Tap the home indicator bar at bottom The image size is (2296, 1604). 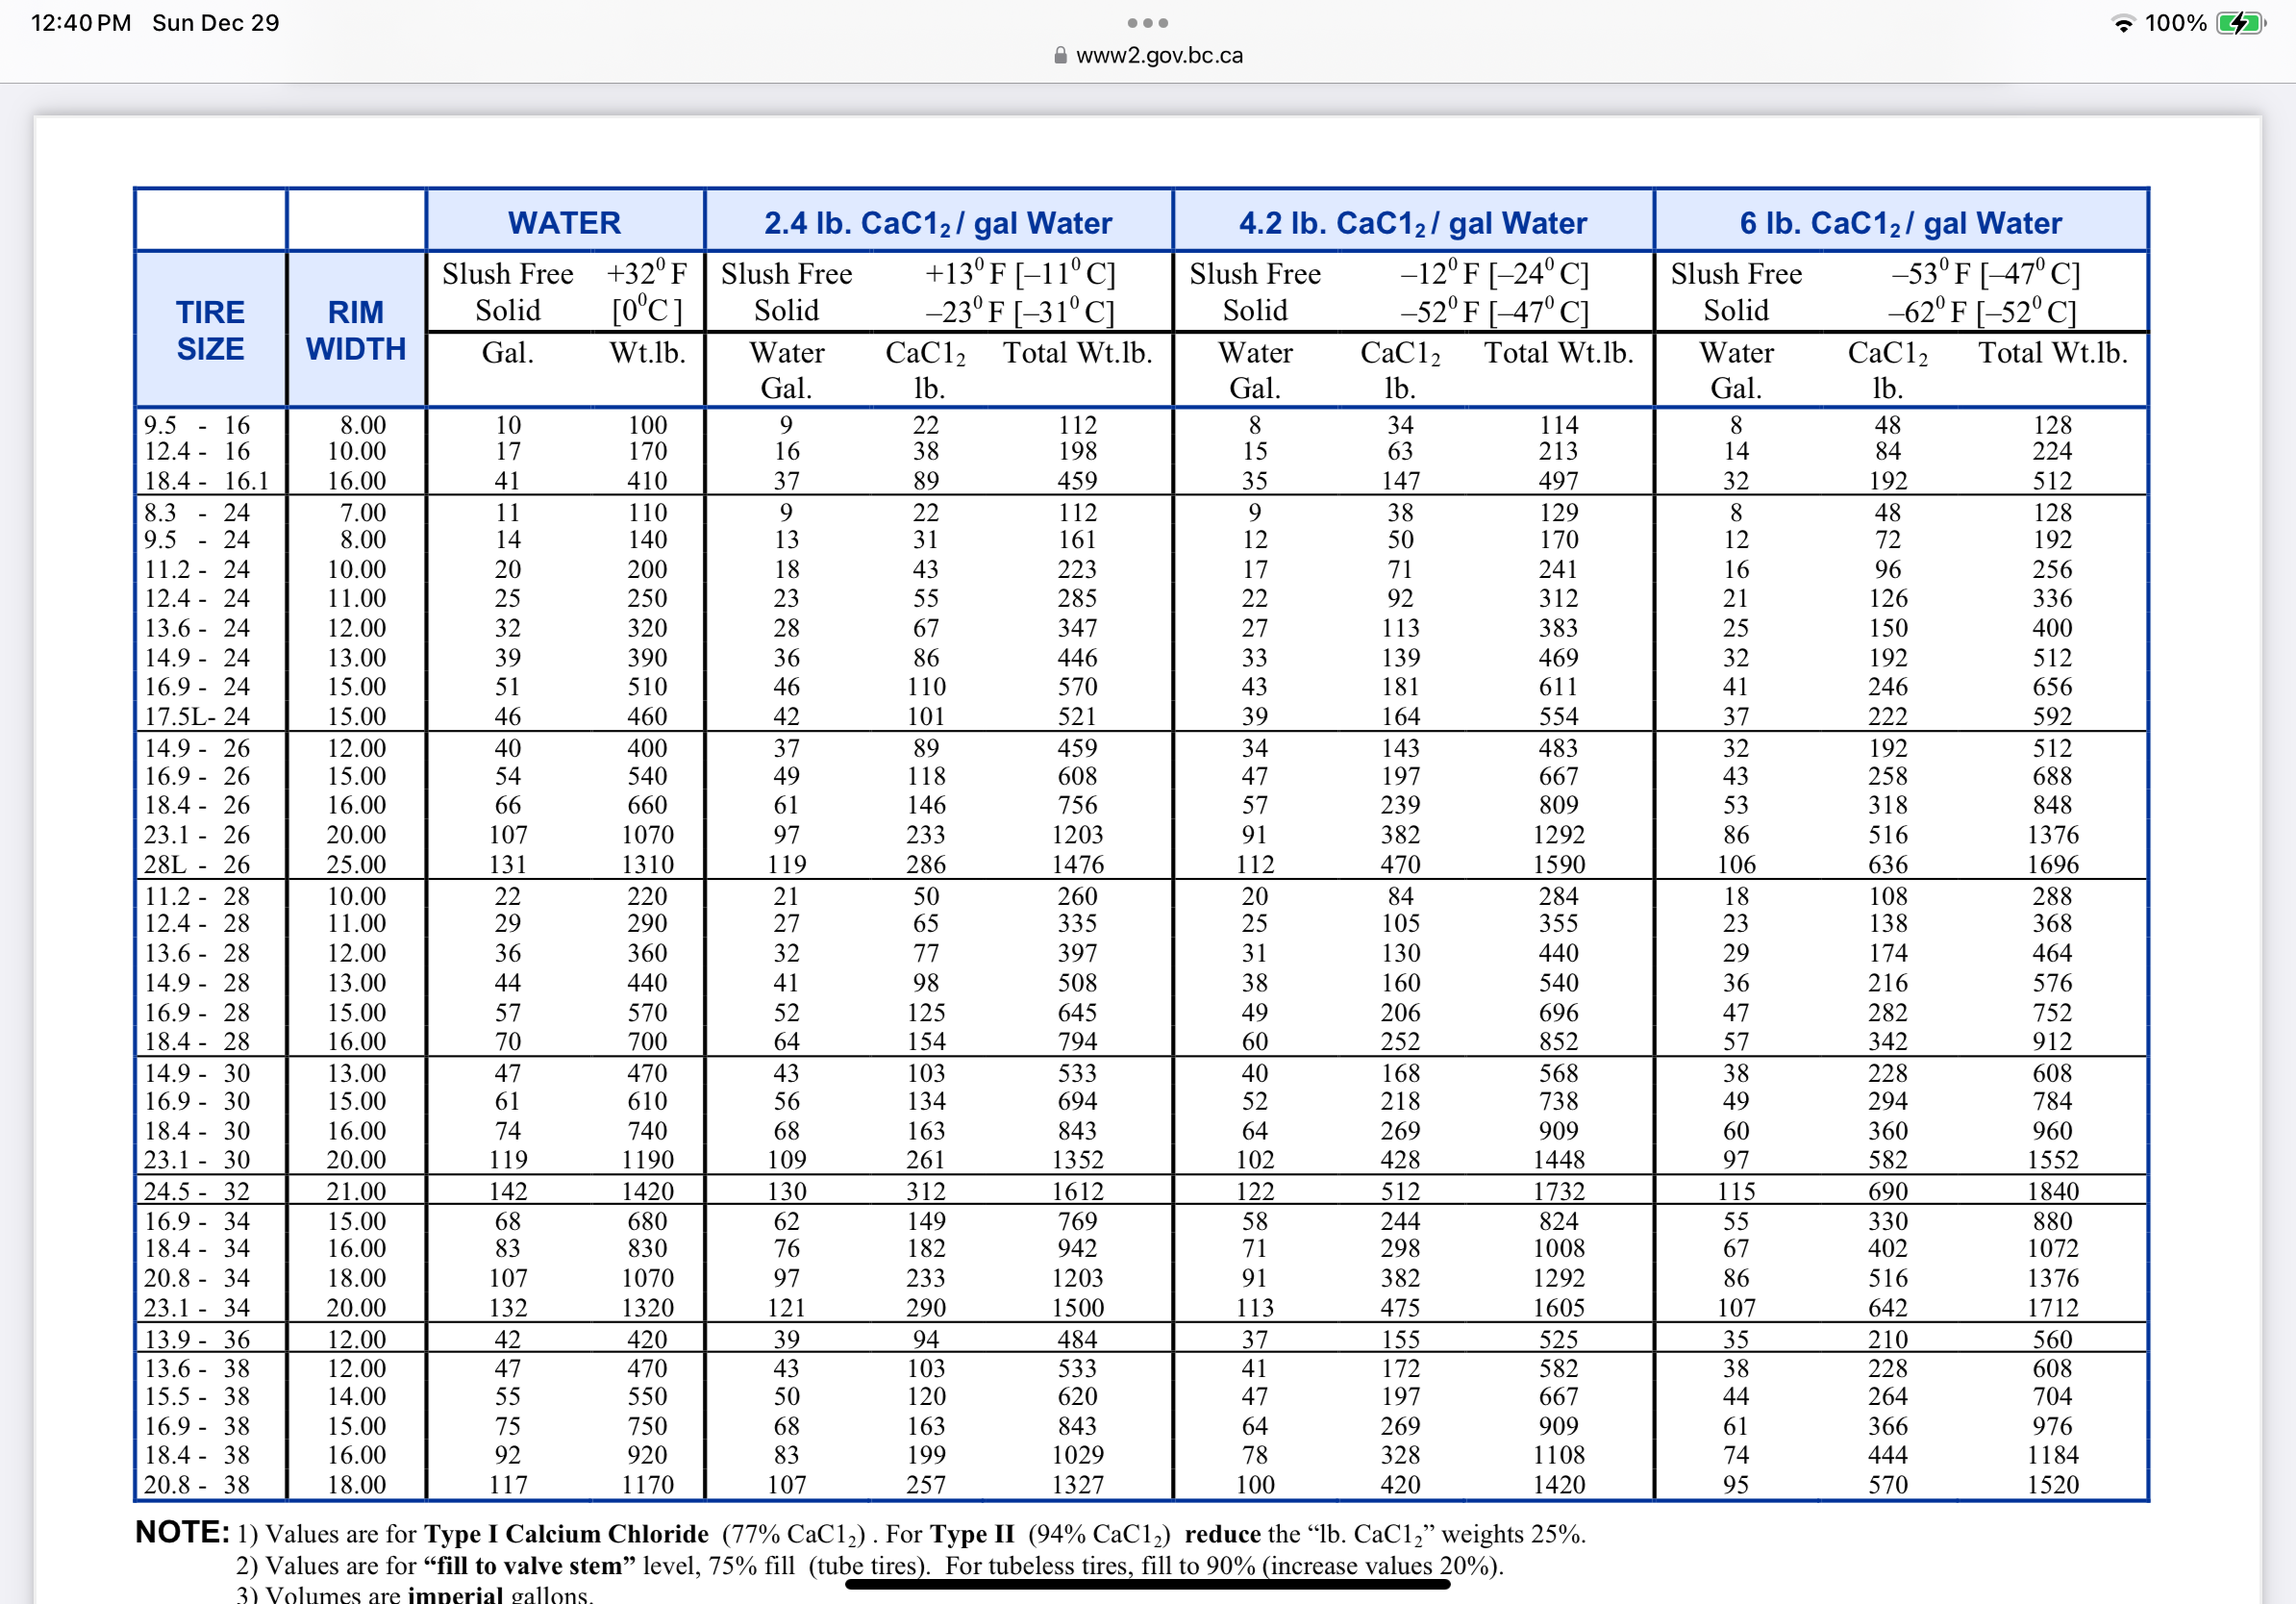(1147, 1583)
